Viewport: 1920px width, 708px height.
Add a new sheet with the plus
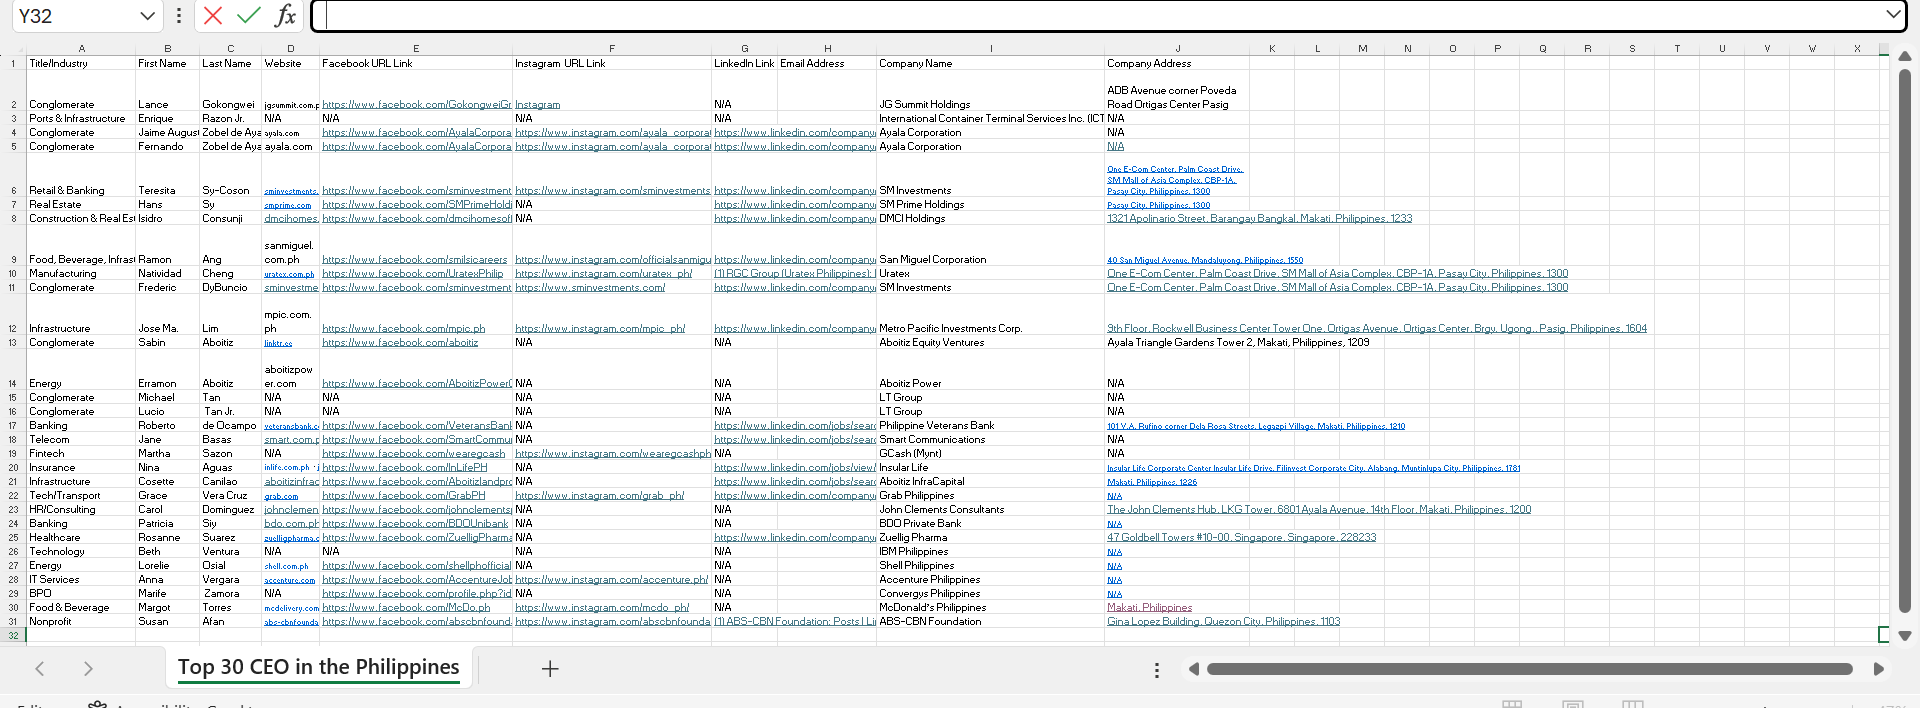coord(550,669)
